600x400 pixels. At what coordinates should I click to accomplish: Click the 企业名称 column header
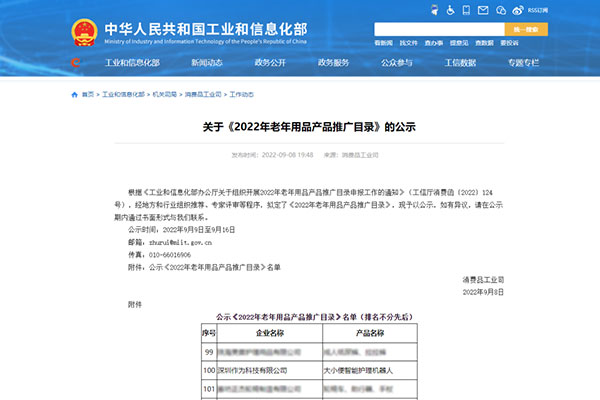(270, 333)
